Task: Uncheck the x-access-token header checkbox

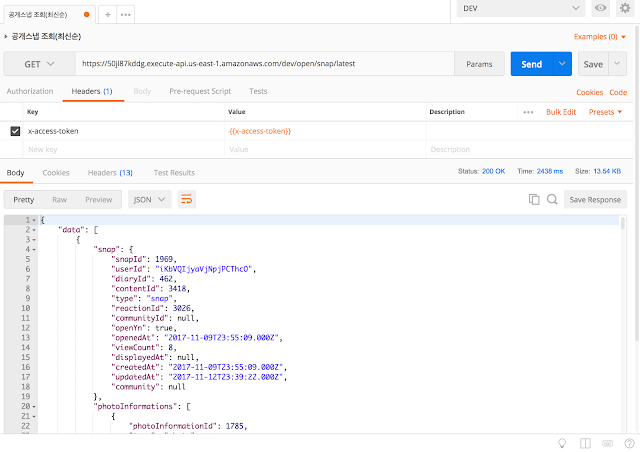Action: click(15, 131)
